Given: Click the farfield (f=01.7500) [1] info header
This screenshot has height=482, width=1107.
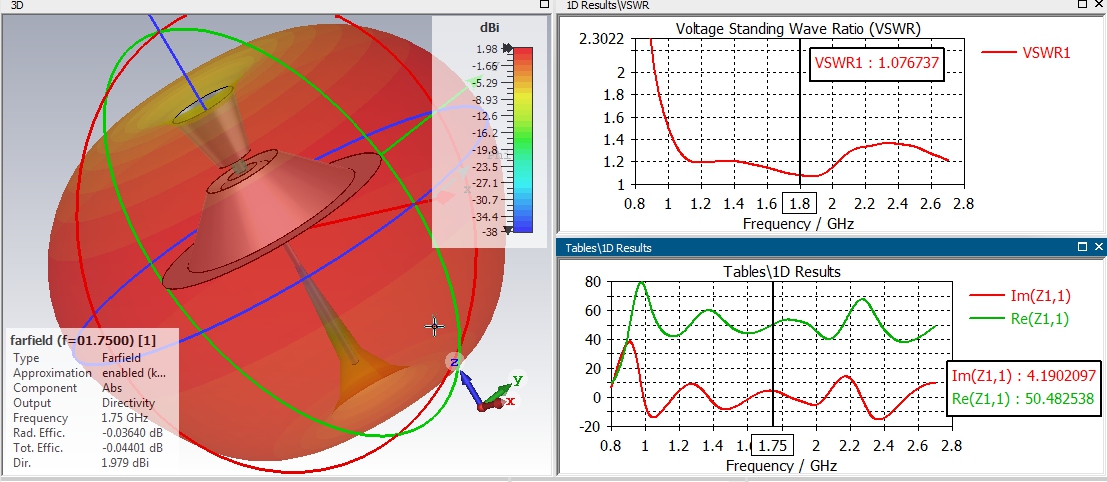Looking at the screenshot, I should coord(83,340).
